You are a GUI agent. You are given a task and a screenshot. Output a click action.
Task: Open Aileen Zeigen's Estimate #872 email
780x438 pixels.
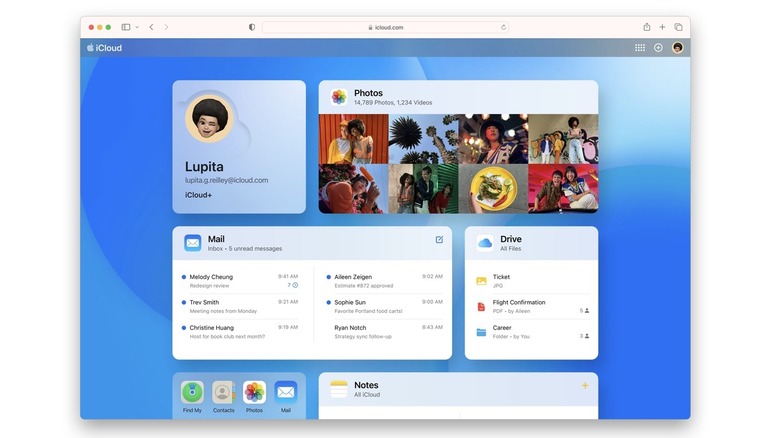pos(385,281)
